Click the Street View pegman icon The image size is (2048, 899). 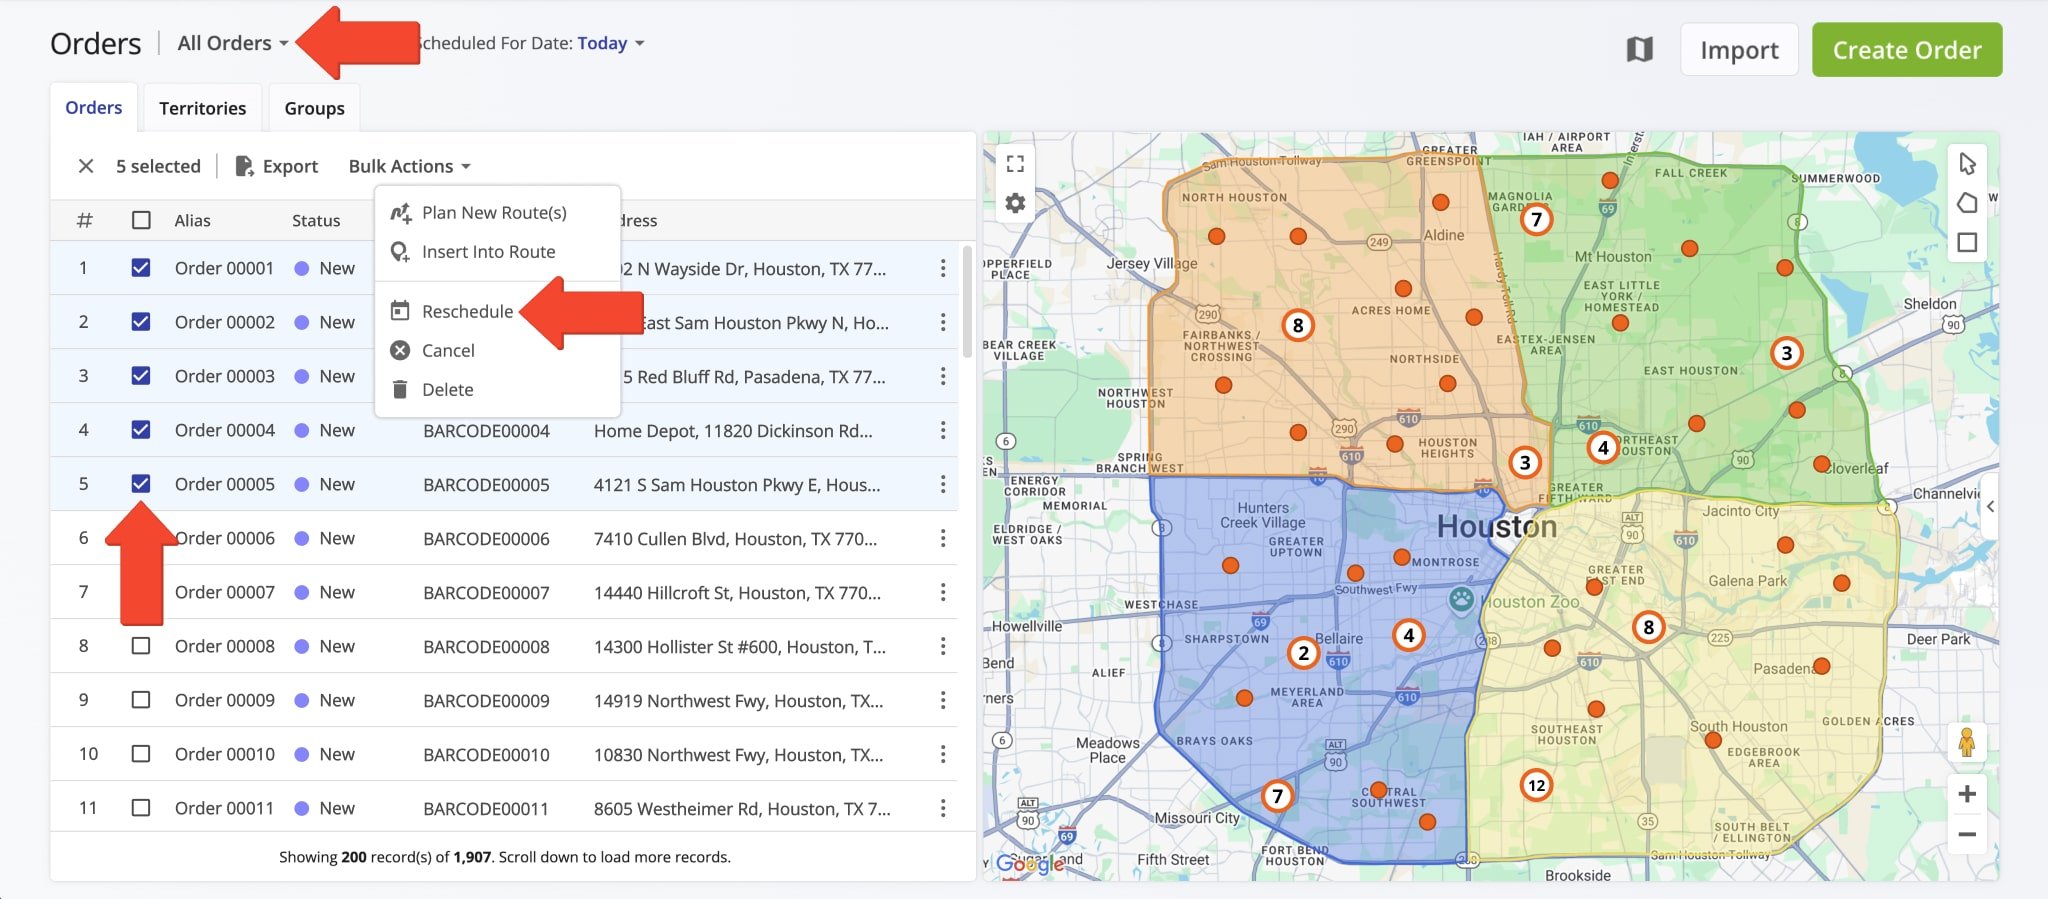(x=1967, y=742)
